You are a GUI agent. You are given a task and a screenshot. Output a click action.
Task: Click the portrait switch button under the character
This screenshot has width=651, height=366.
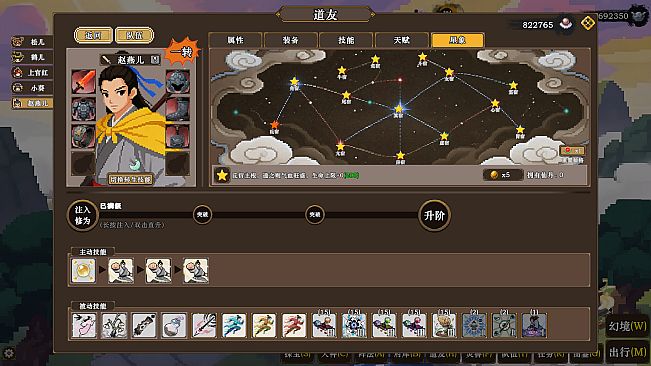(x=130, y=179)
